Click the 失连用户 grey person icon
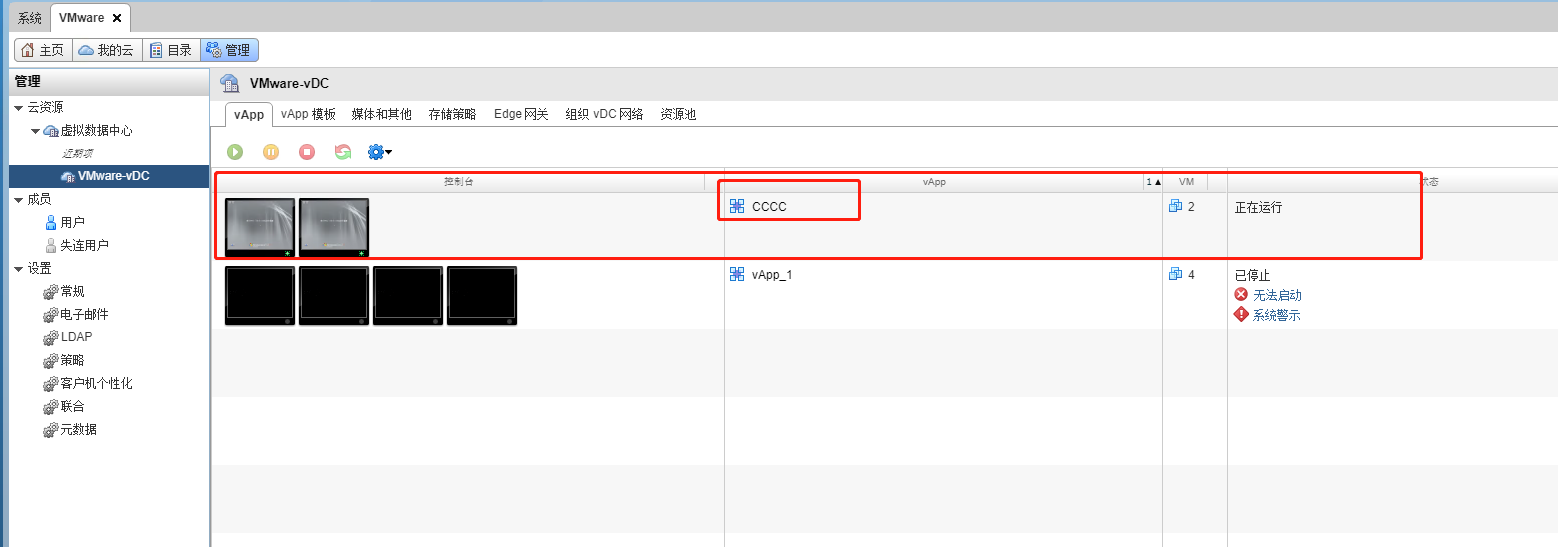1558x547 pixels. tap(51, 245)
